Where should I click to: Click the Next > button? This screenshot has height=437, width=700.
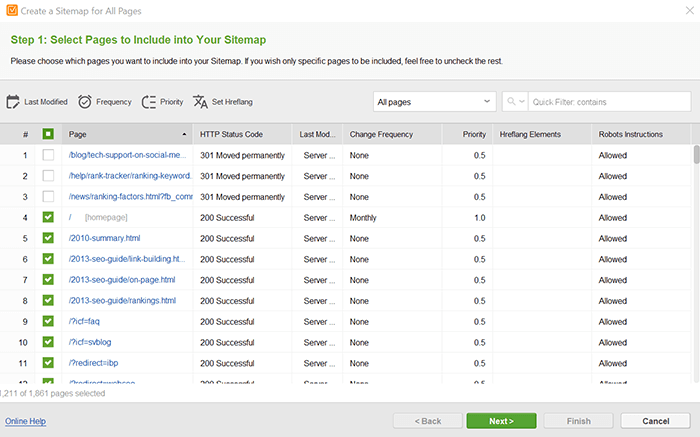[x=501, y=421]
